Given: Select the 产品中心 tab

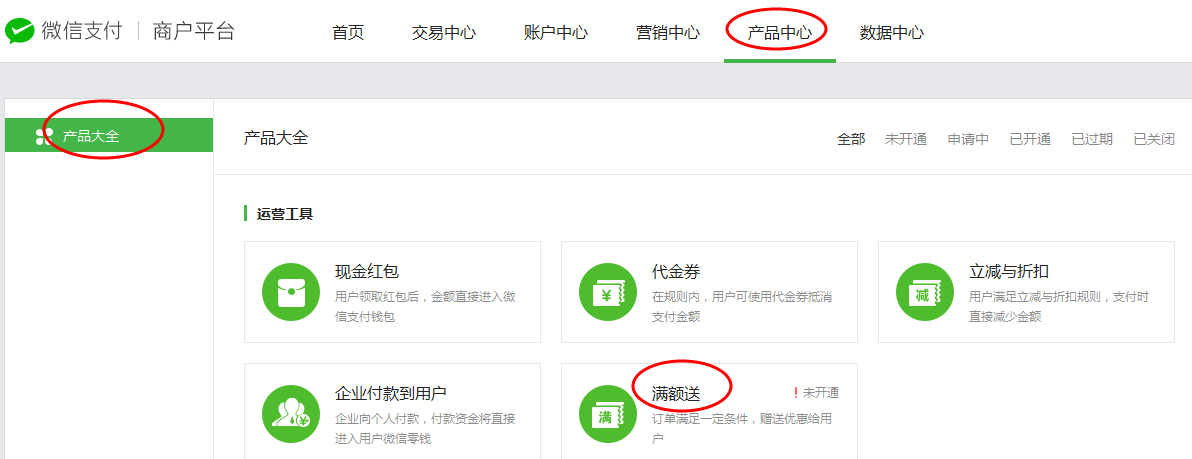Looking at the screenshot, I should tap(779, 33).
